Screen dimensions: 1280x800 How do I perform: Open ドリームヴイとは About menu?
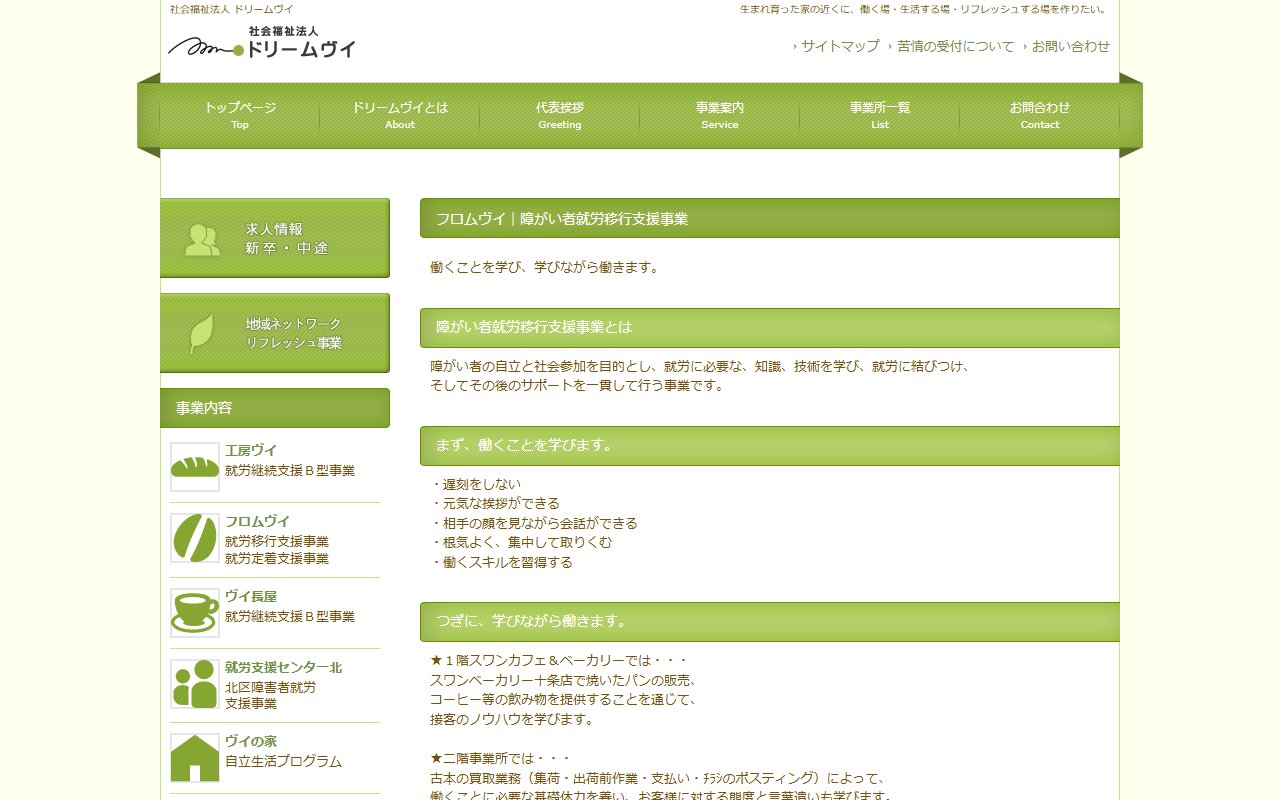tap(400, 115)
